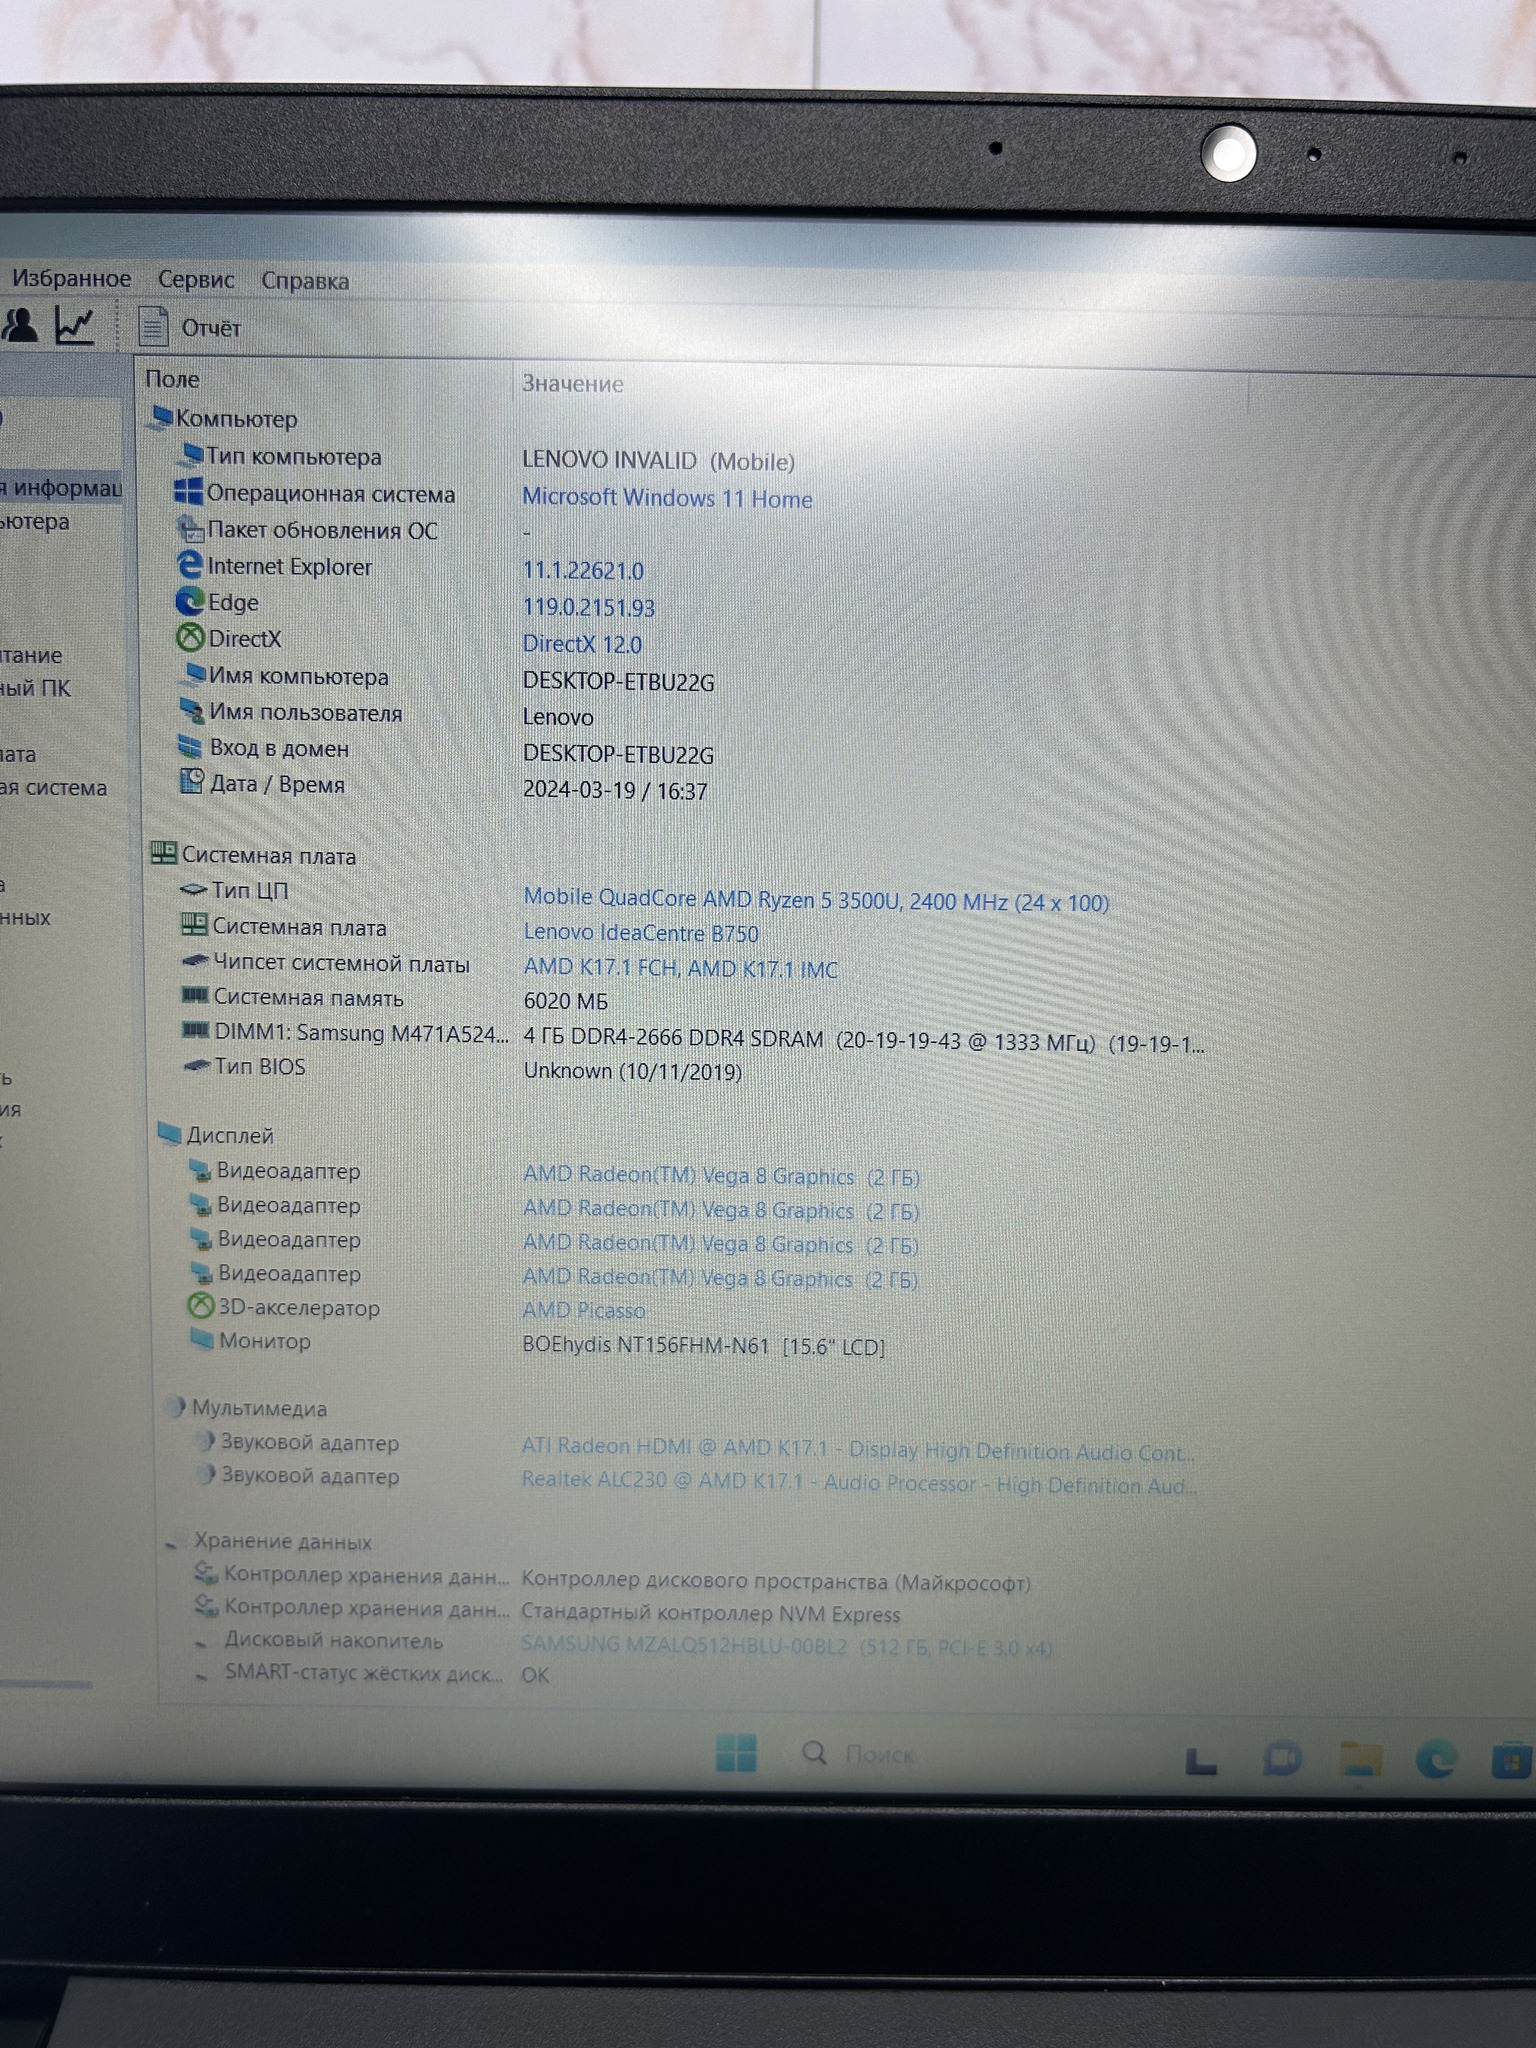1536x2048 pixels.
Task: Open the Сервис menu
Action: click(196, 280)
